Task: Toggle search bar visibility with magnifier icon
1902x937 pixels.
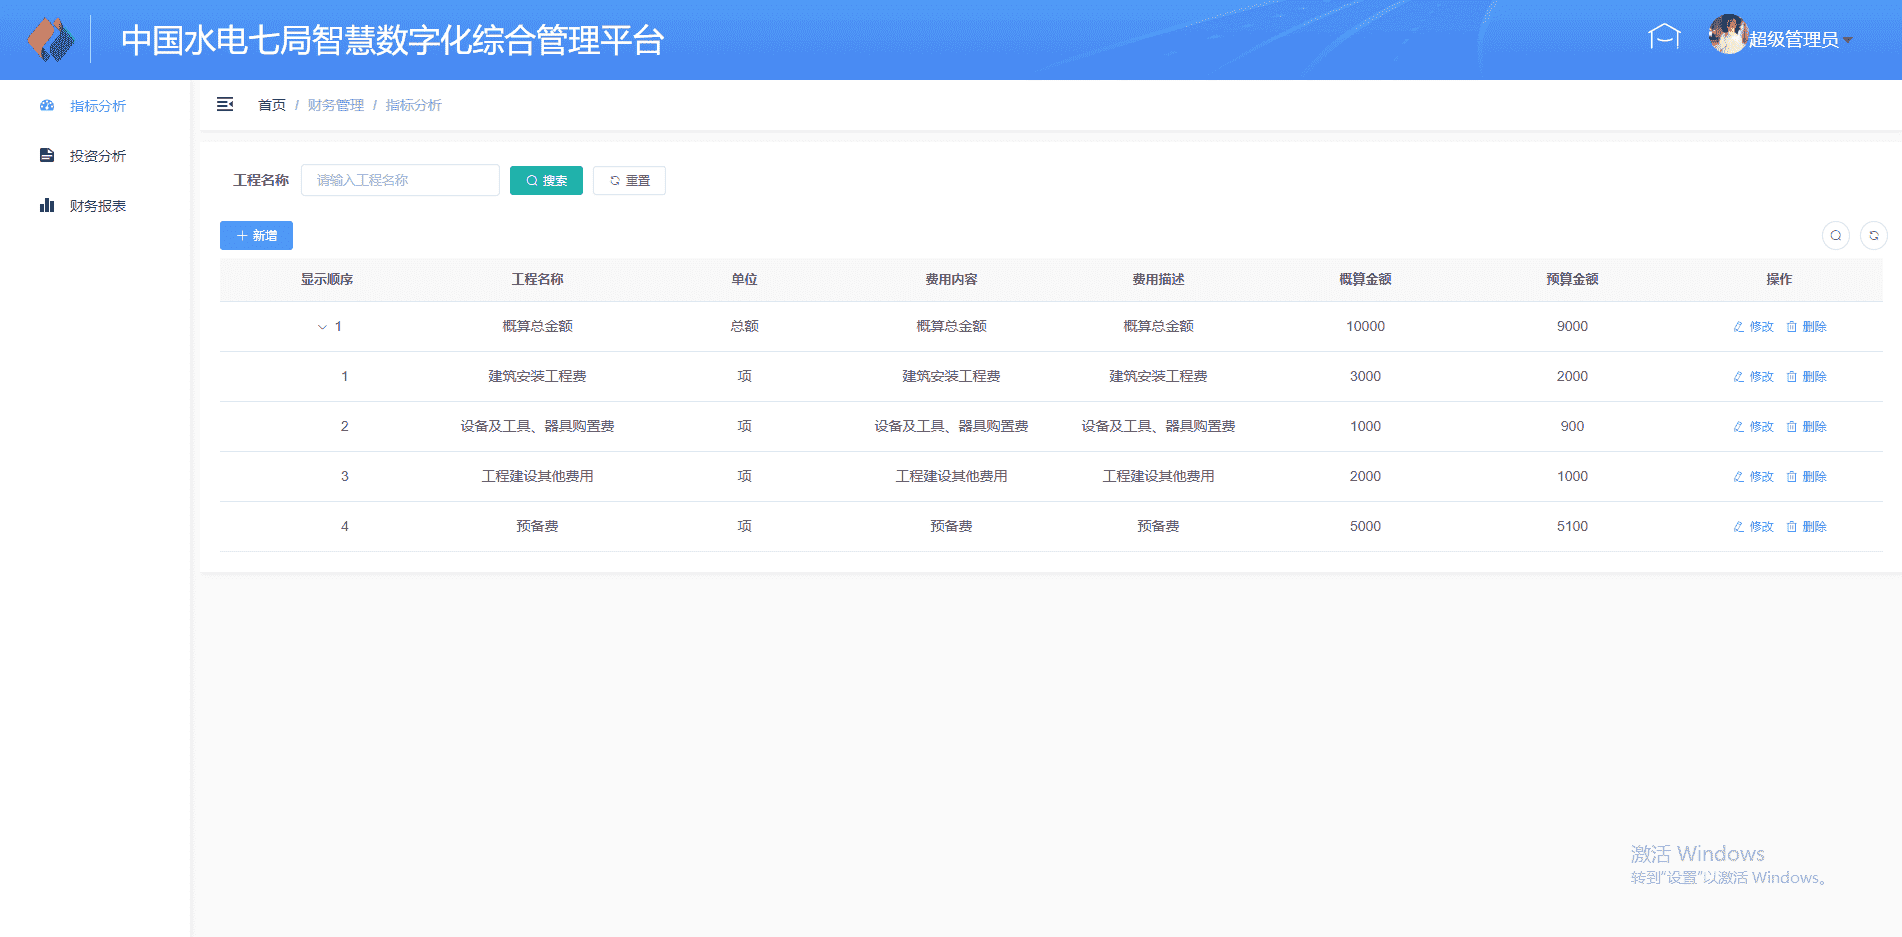Action: (x=1835, y=236)
